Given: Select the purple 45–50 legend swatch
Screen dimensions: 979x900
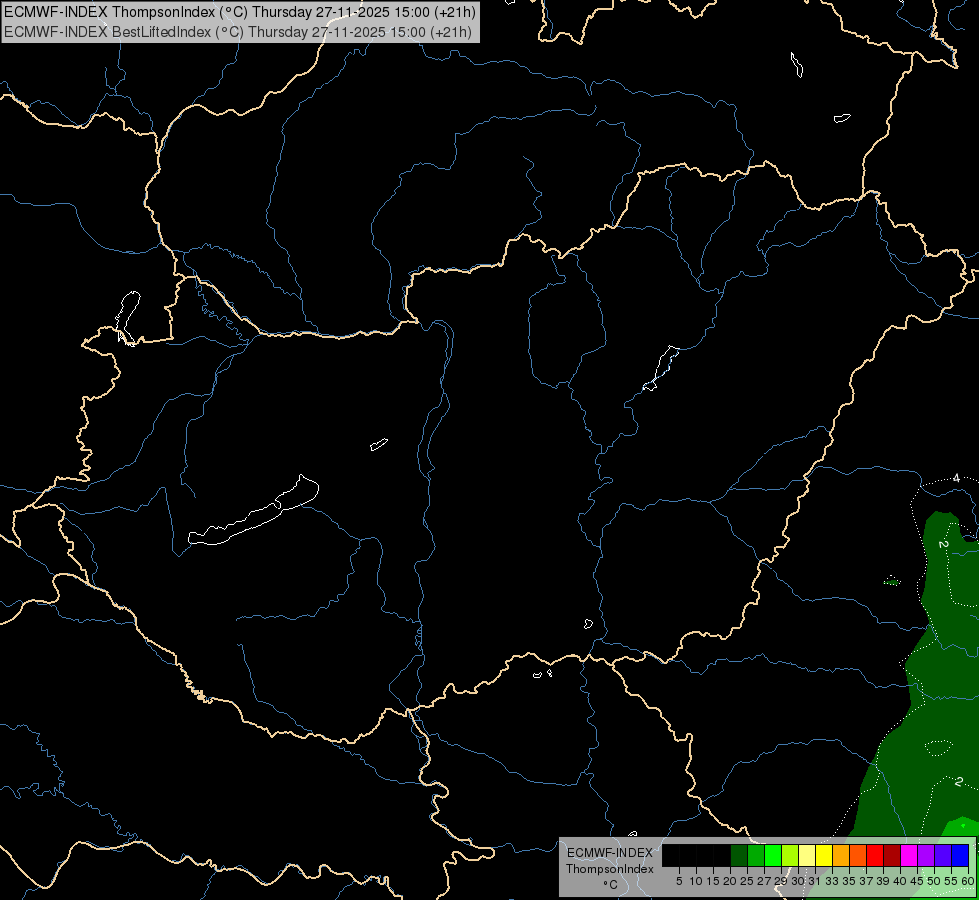Looking at the screenshot, I should [x=926, y=855].
